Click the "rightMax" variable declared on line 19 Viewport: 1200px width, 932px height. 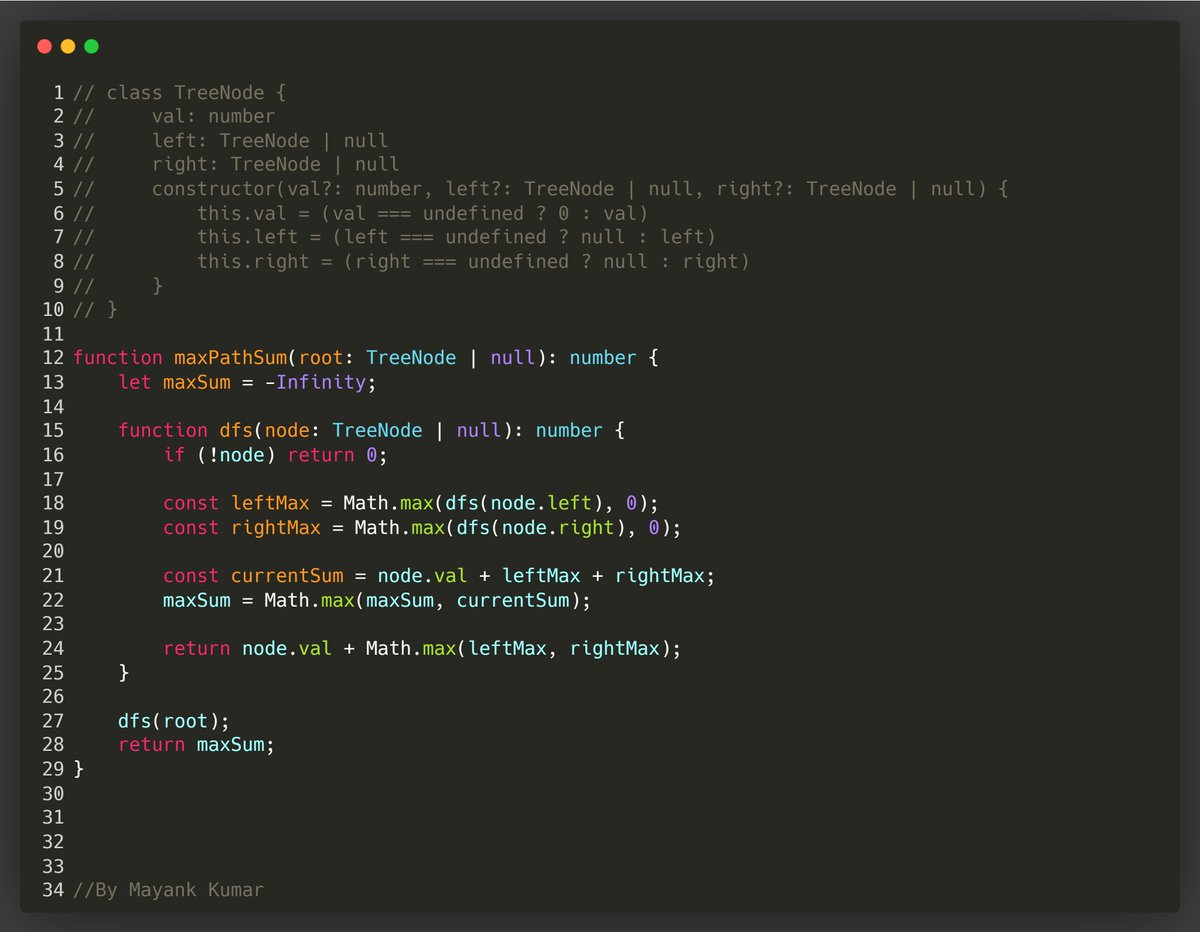276,527
